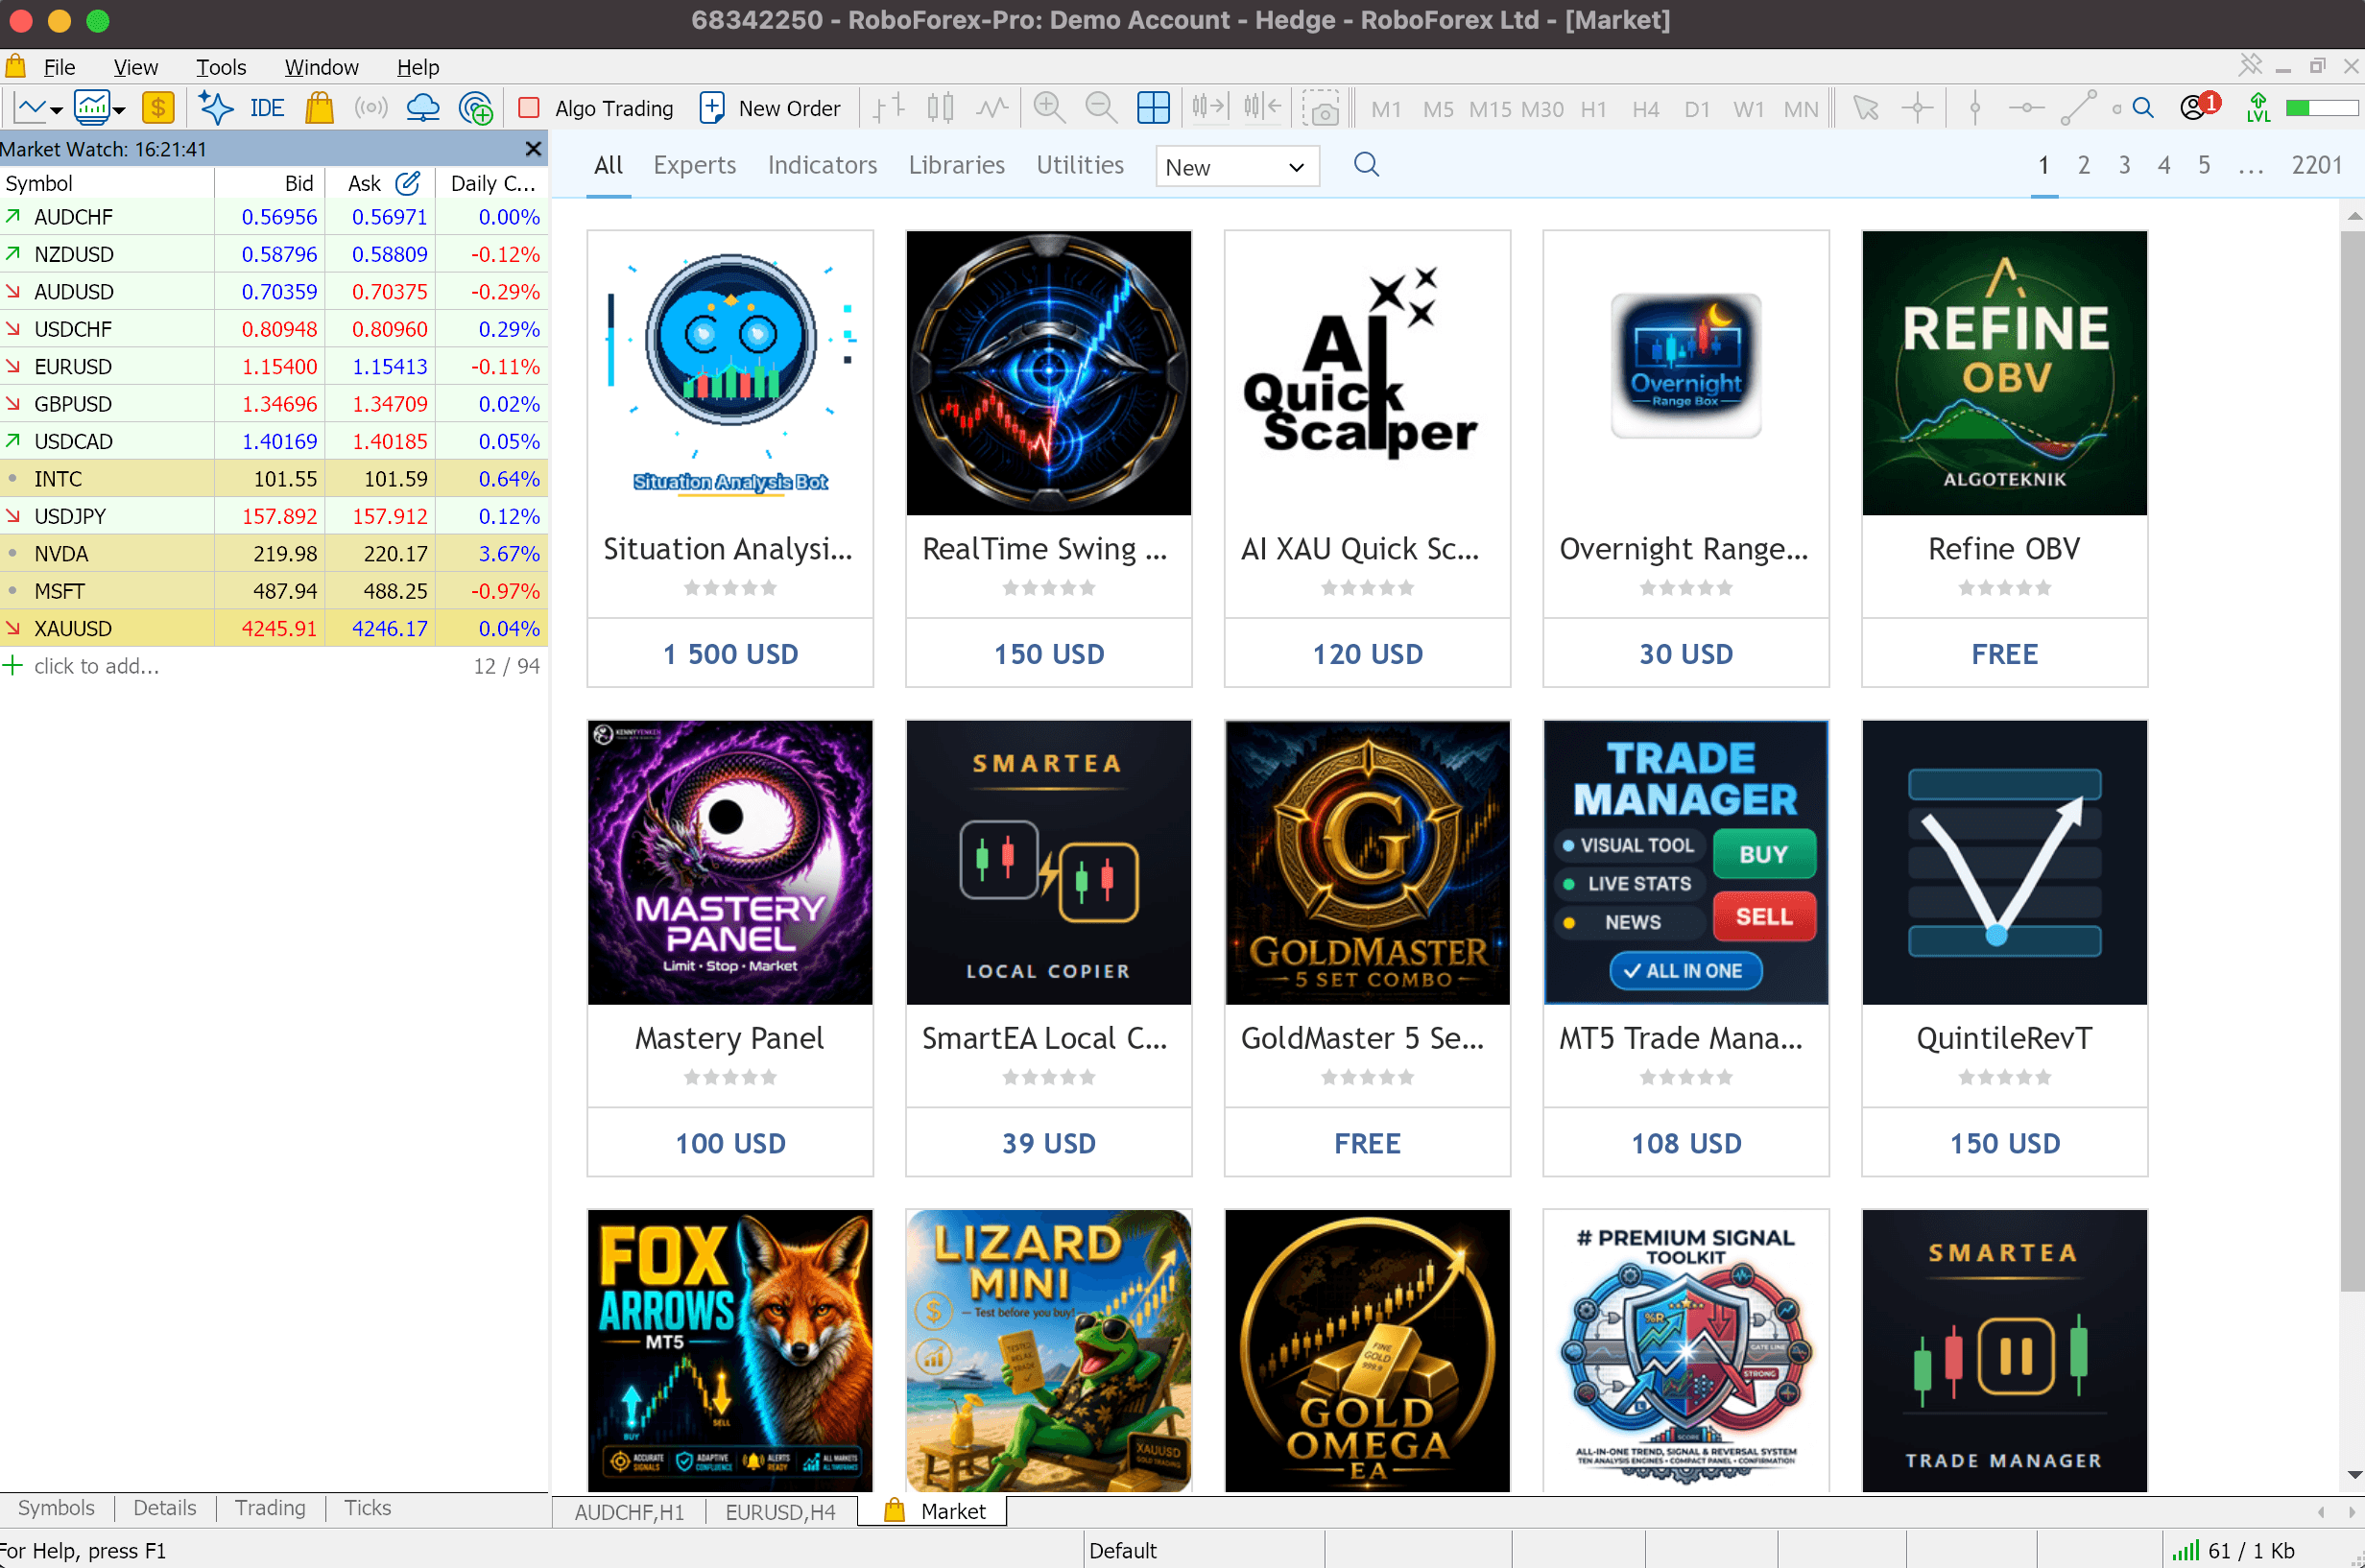Viewport: 2365px width, 1568px height.
Task: Select the MN timeframe
Action: coord(1802,109)
